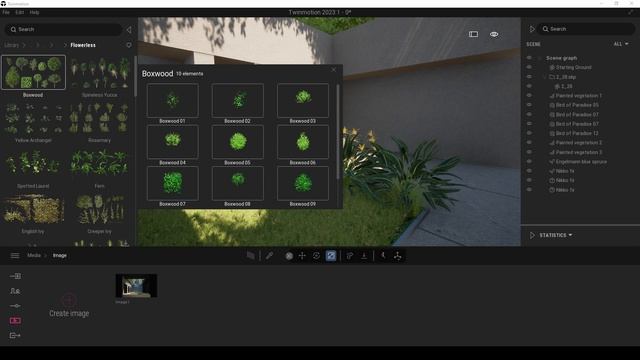Select the Starting Ground tree row

(571, 67)
